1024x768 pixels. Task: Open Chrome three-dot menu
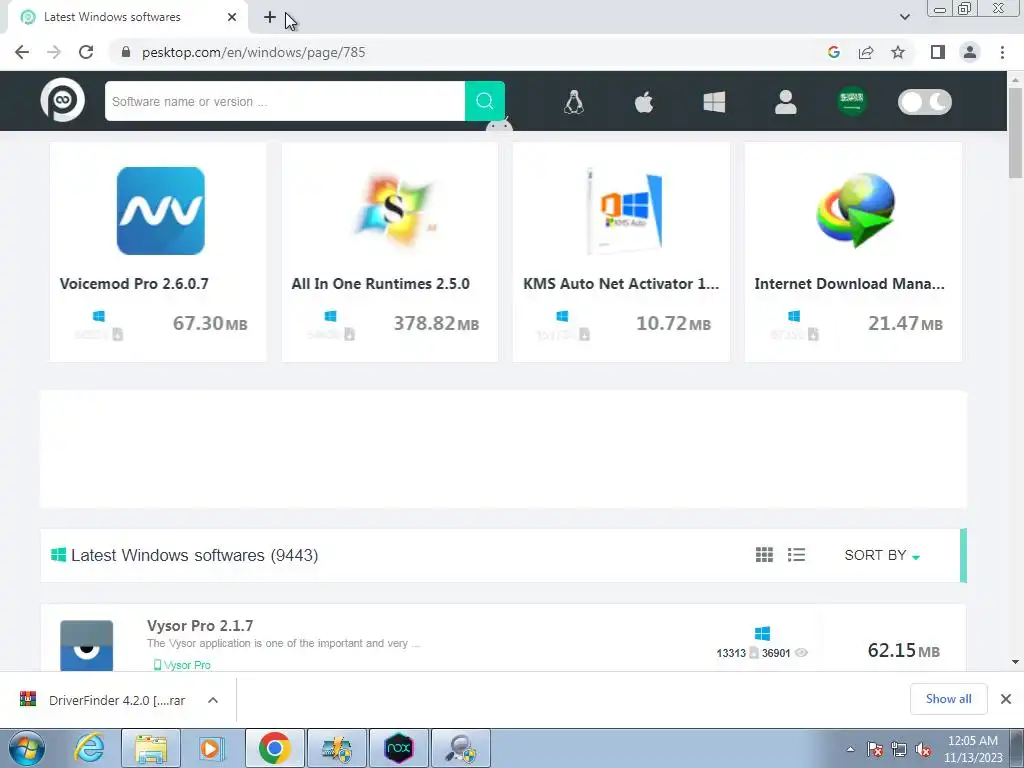coord(1002,52)
